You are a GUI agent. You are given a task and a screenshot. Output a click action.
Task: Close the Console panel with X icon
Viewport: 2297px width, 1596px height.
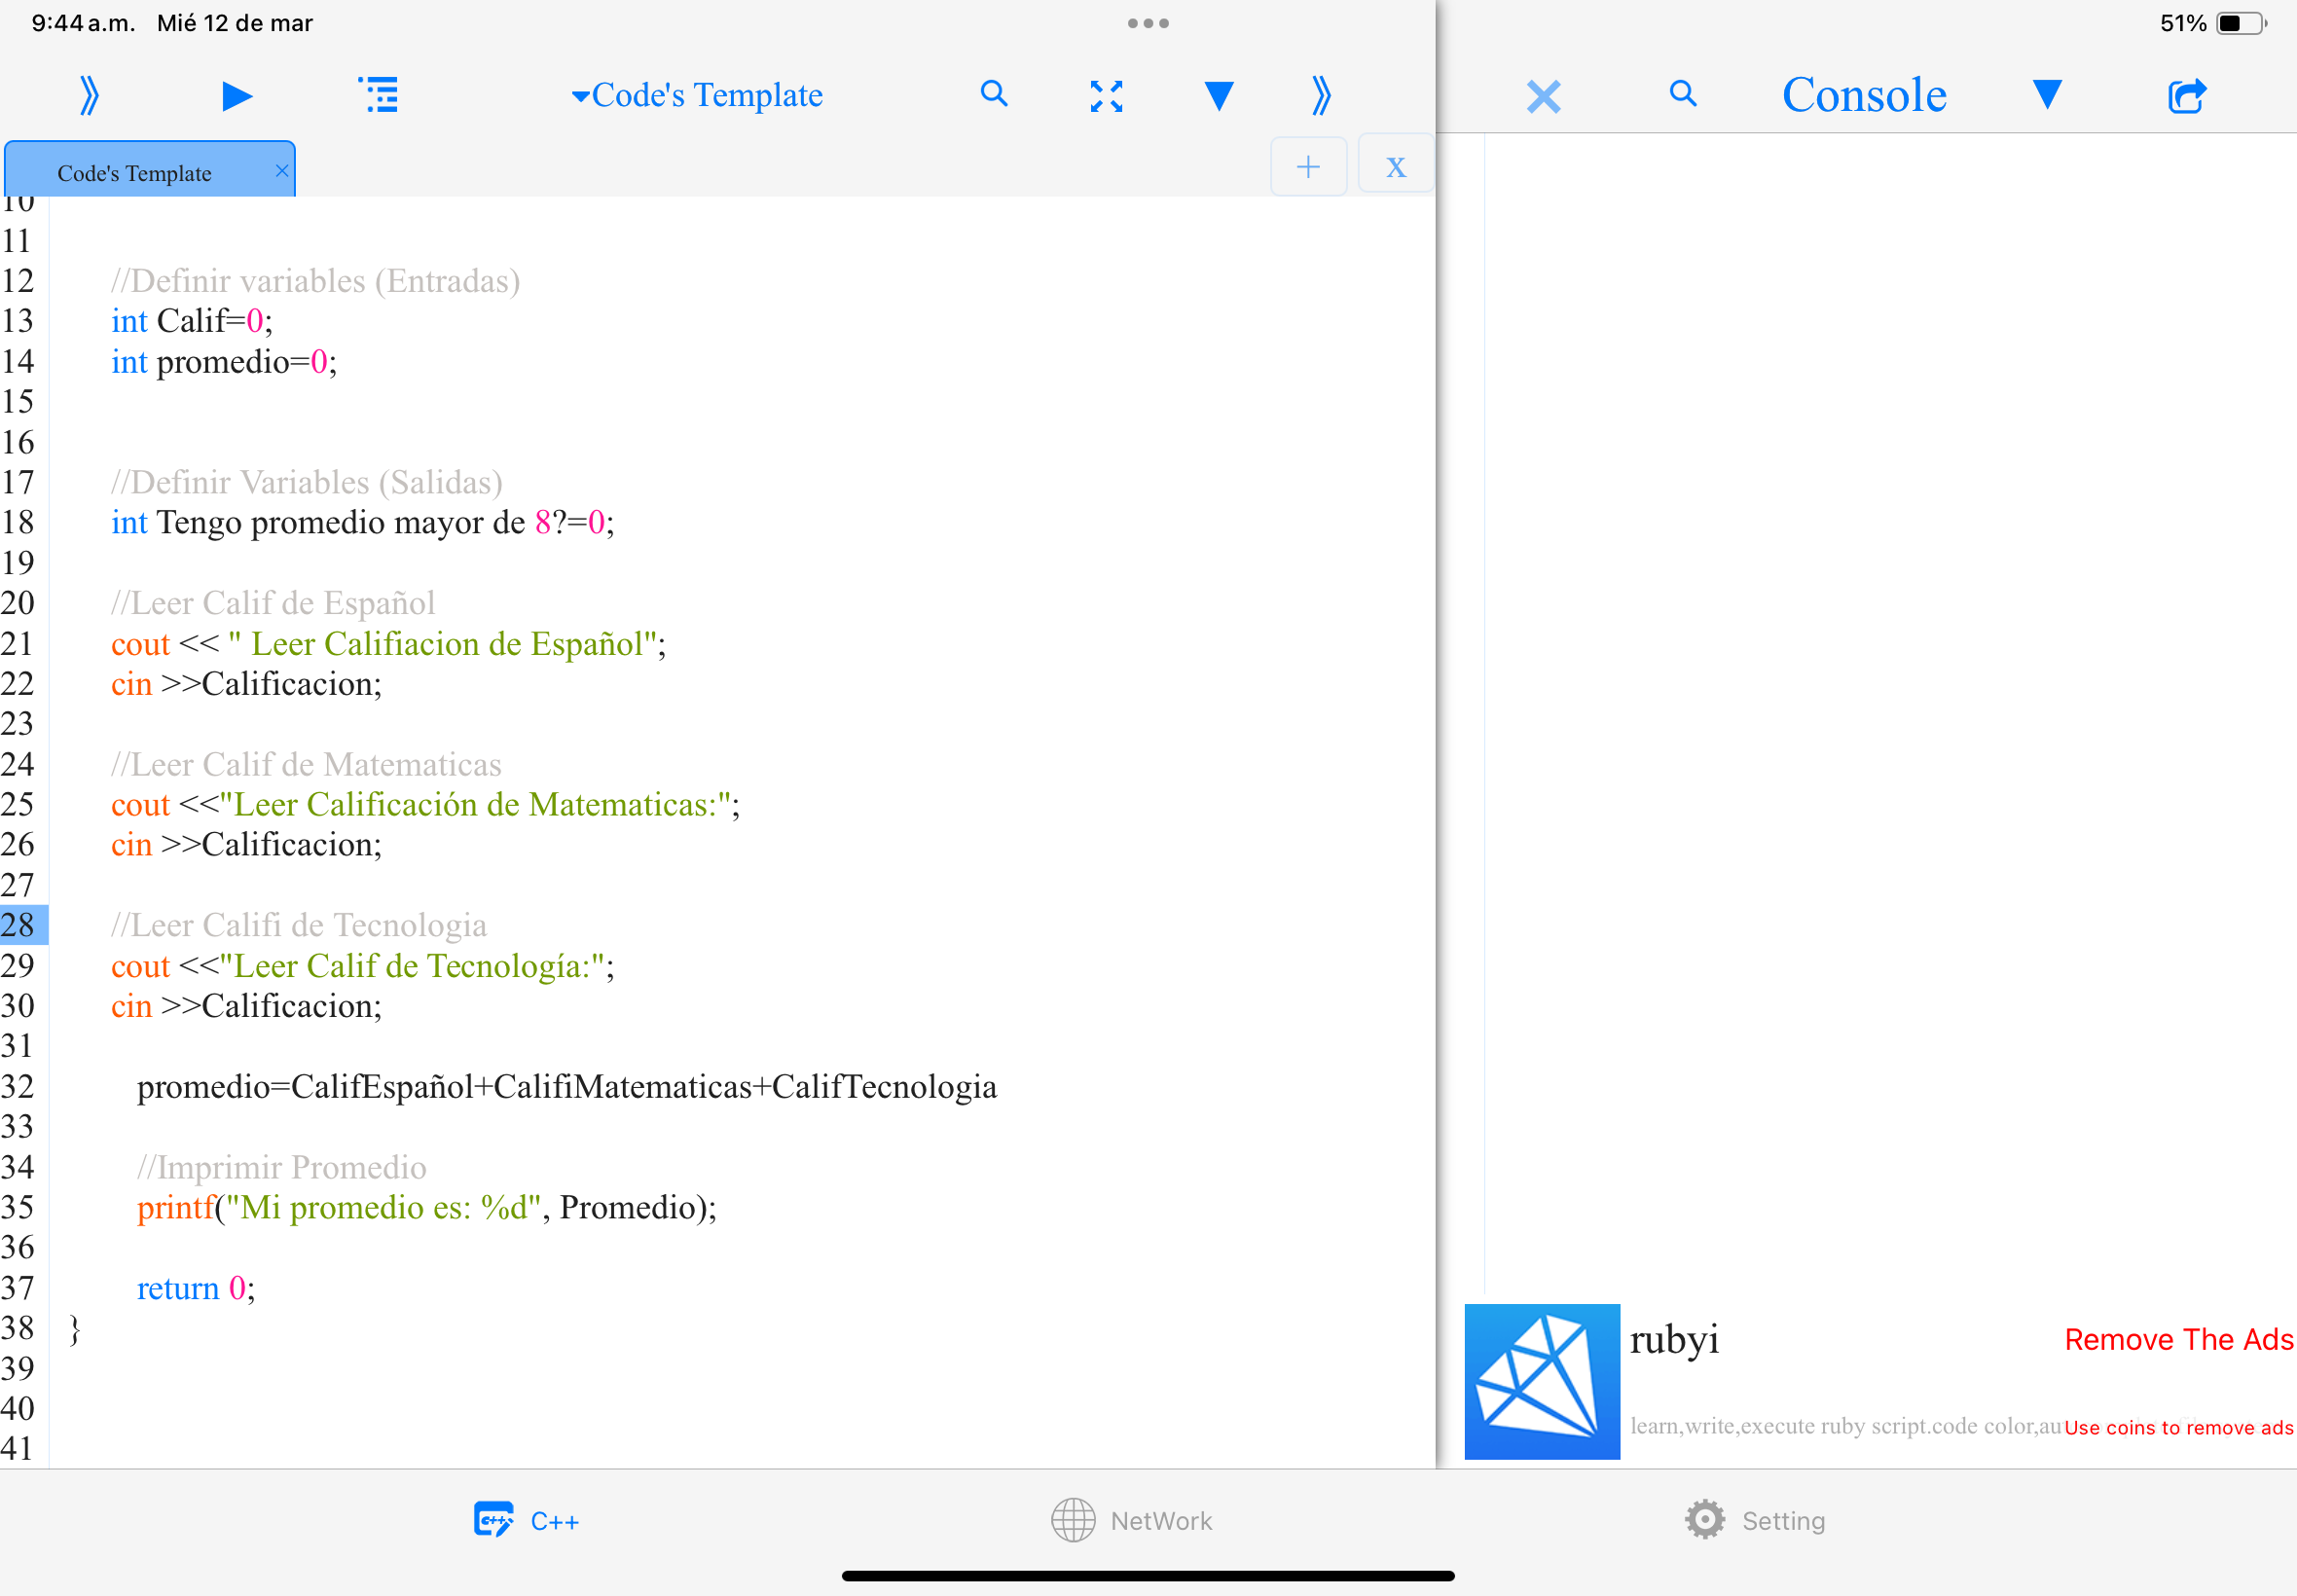coord(1543,97)
